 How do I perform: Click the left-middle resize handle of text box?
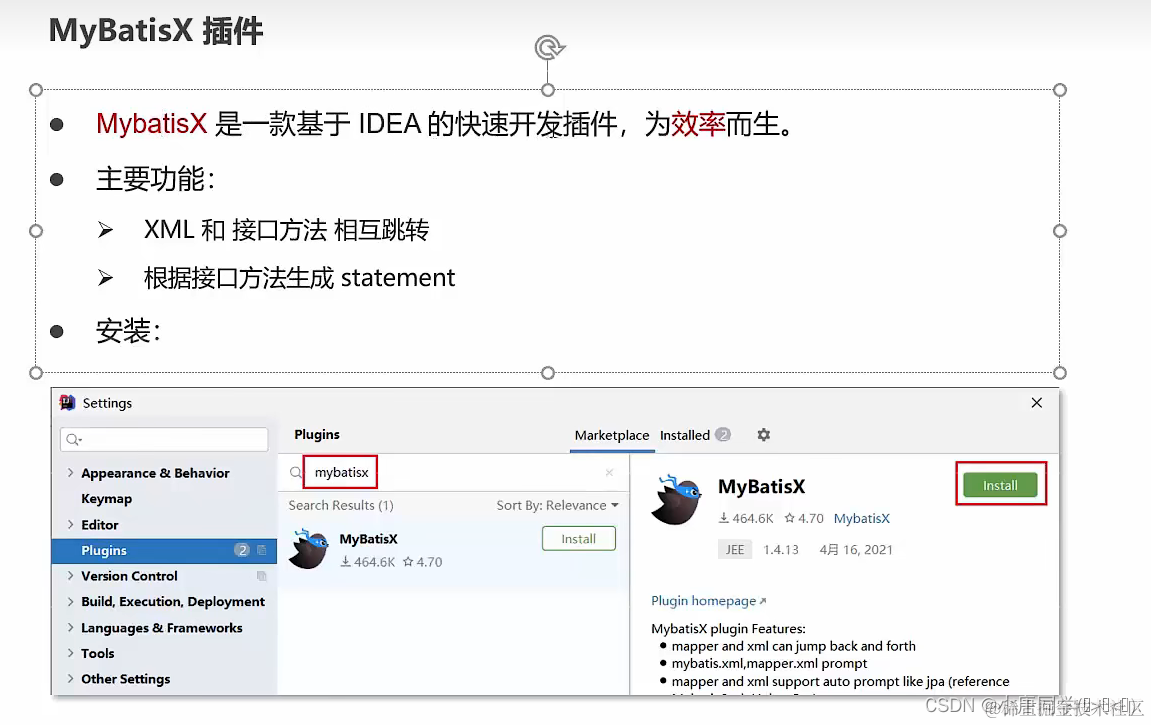click(x=35, y=231)
